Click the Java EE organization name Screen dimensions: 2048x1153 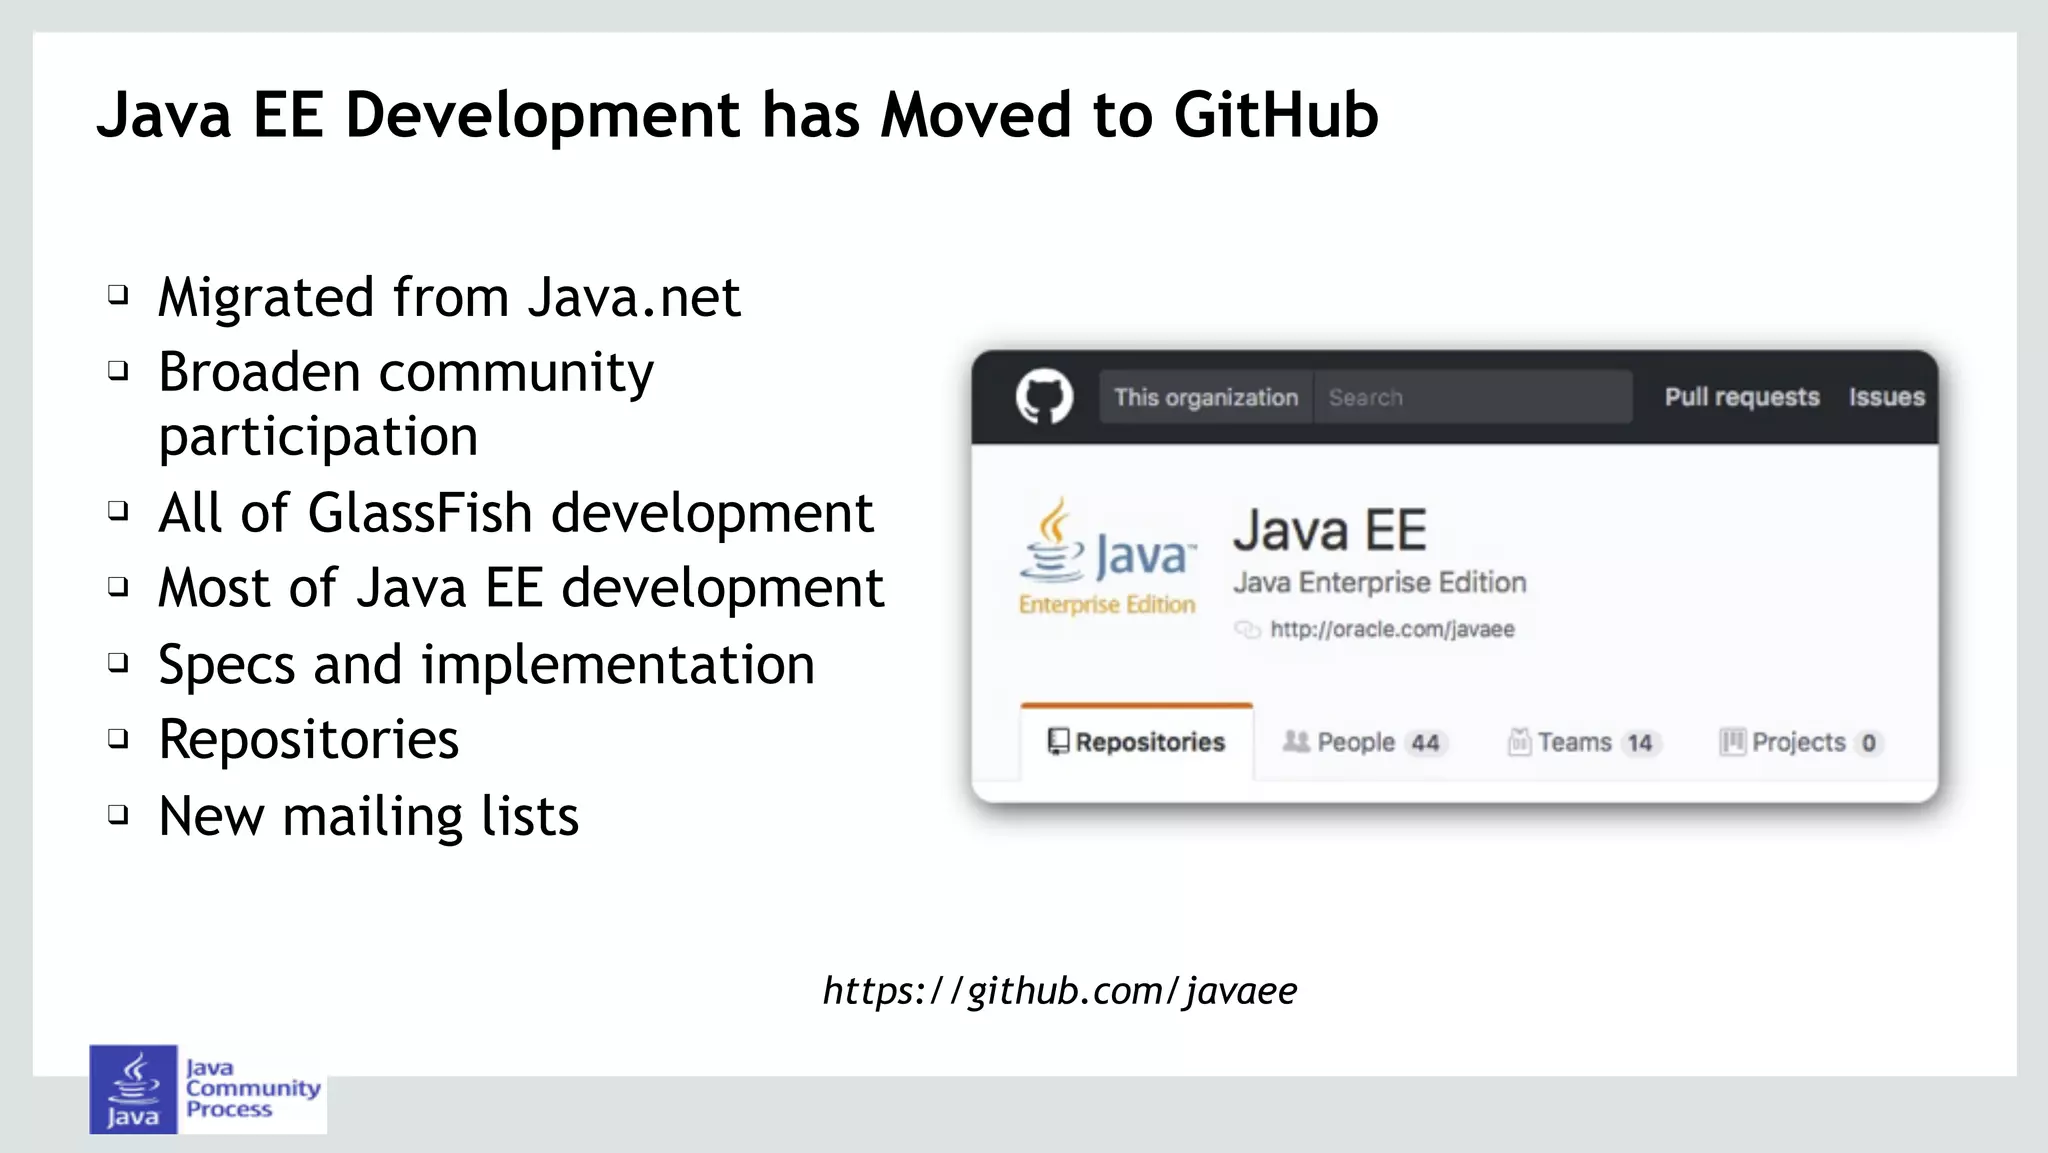[x=1329, y=529]
